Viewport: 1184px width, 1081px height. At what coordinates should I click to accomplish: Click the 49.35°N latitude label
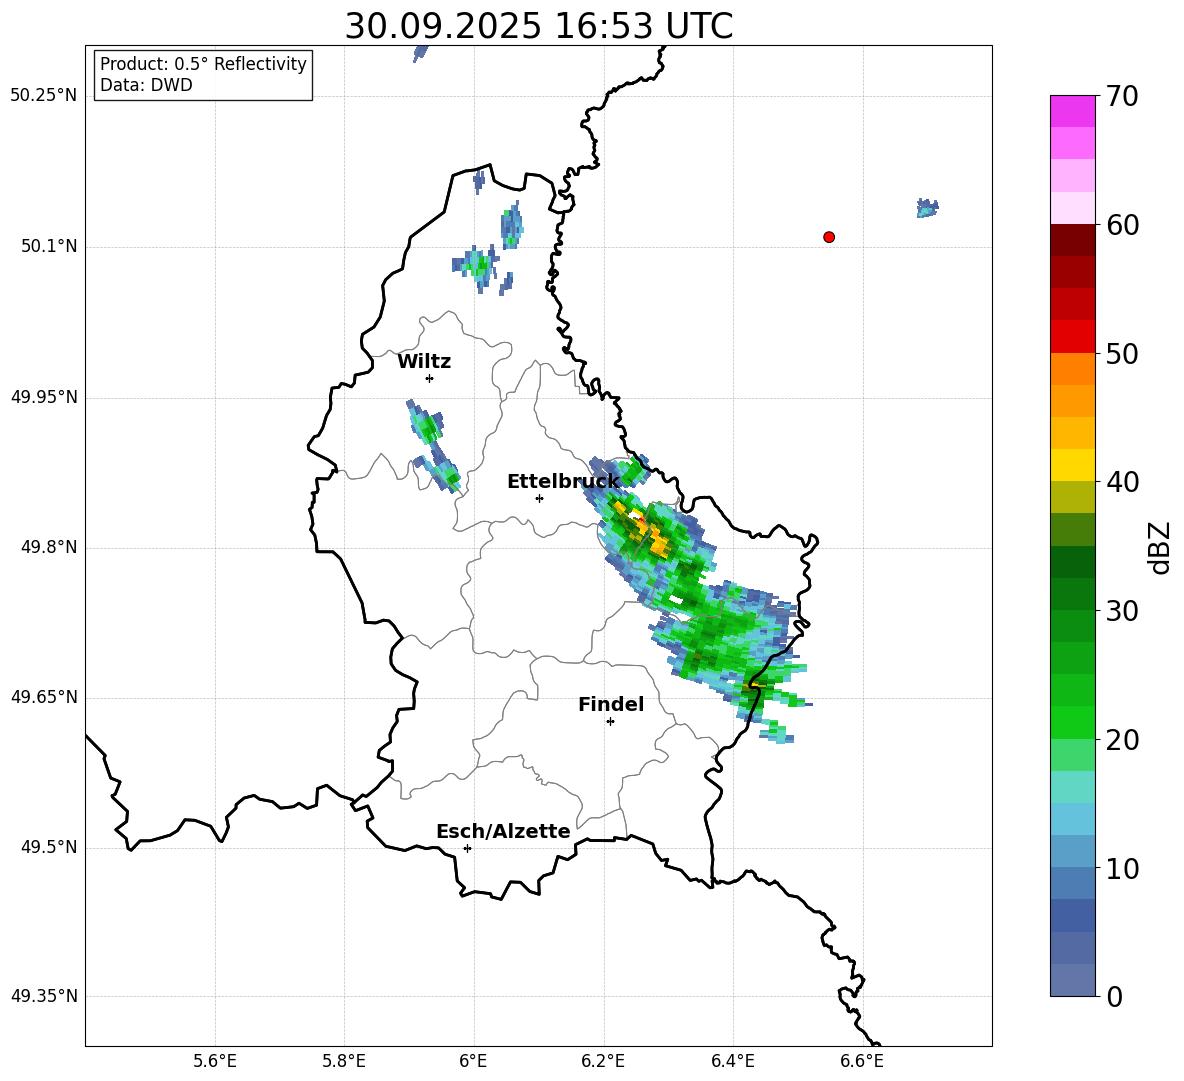[44, 996]
